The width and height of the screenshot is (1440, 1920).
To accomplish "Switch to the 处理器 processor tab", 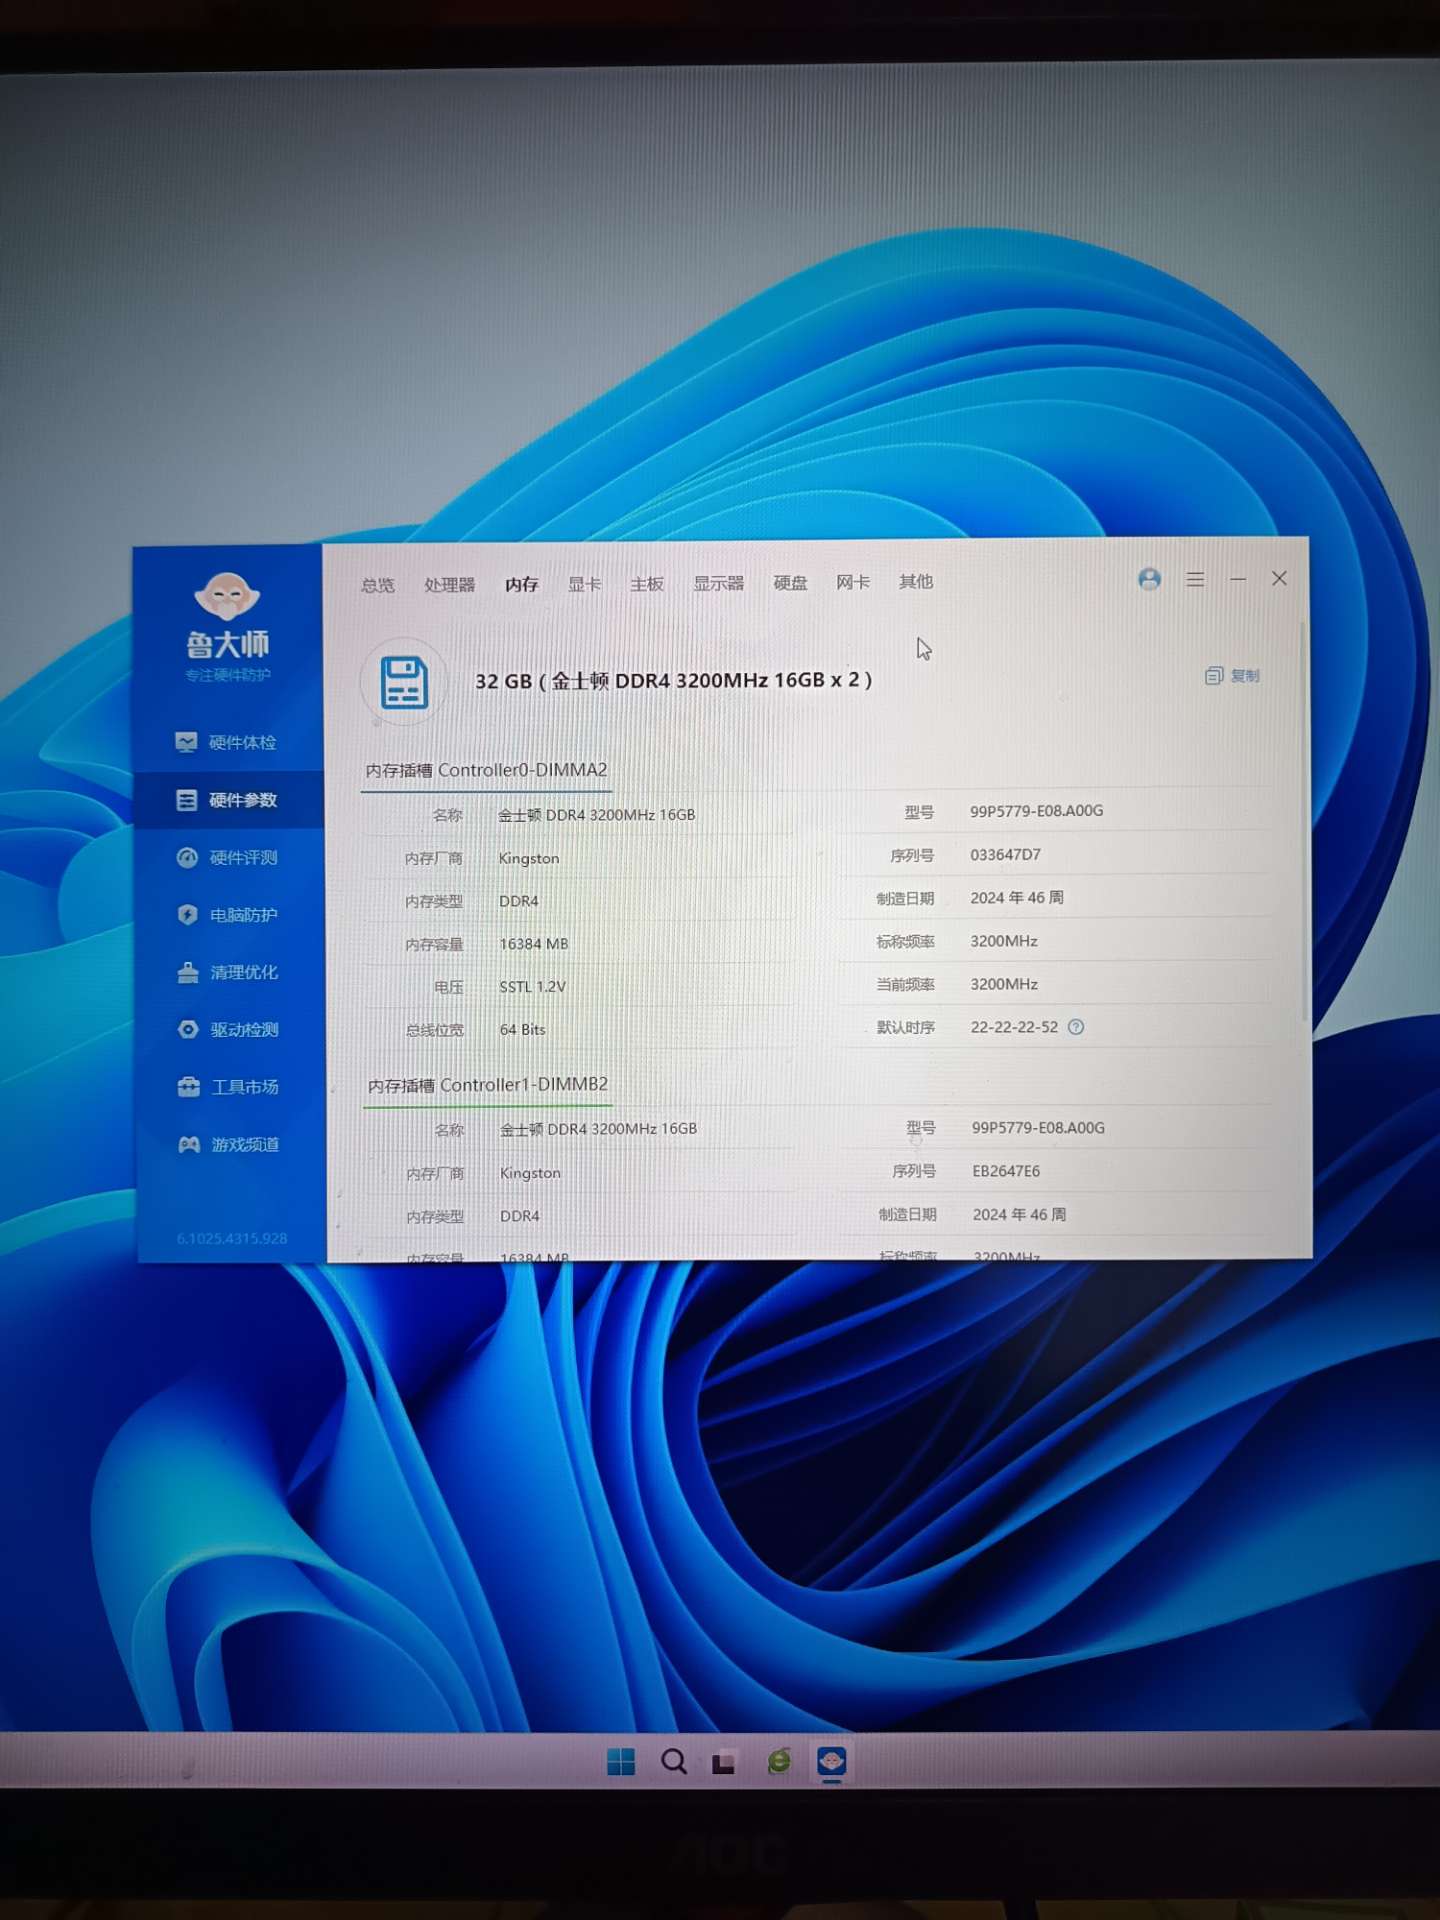I will [x=449, y=585].
